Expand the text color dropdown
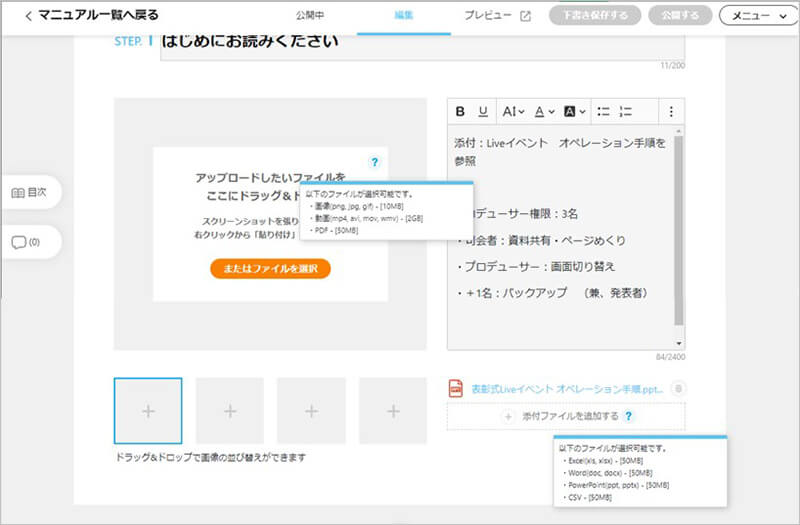The height and width of the screenshot is (525, 800). 544,112
